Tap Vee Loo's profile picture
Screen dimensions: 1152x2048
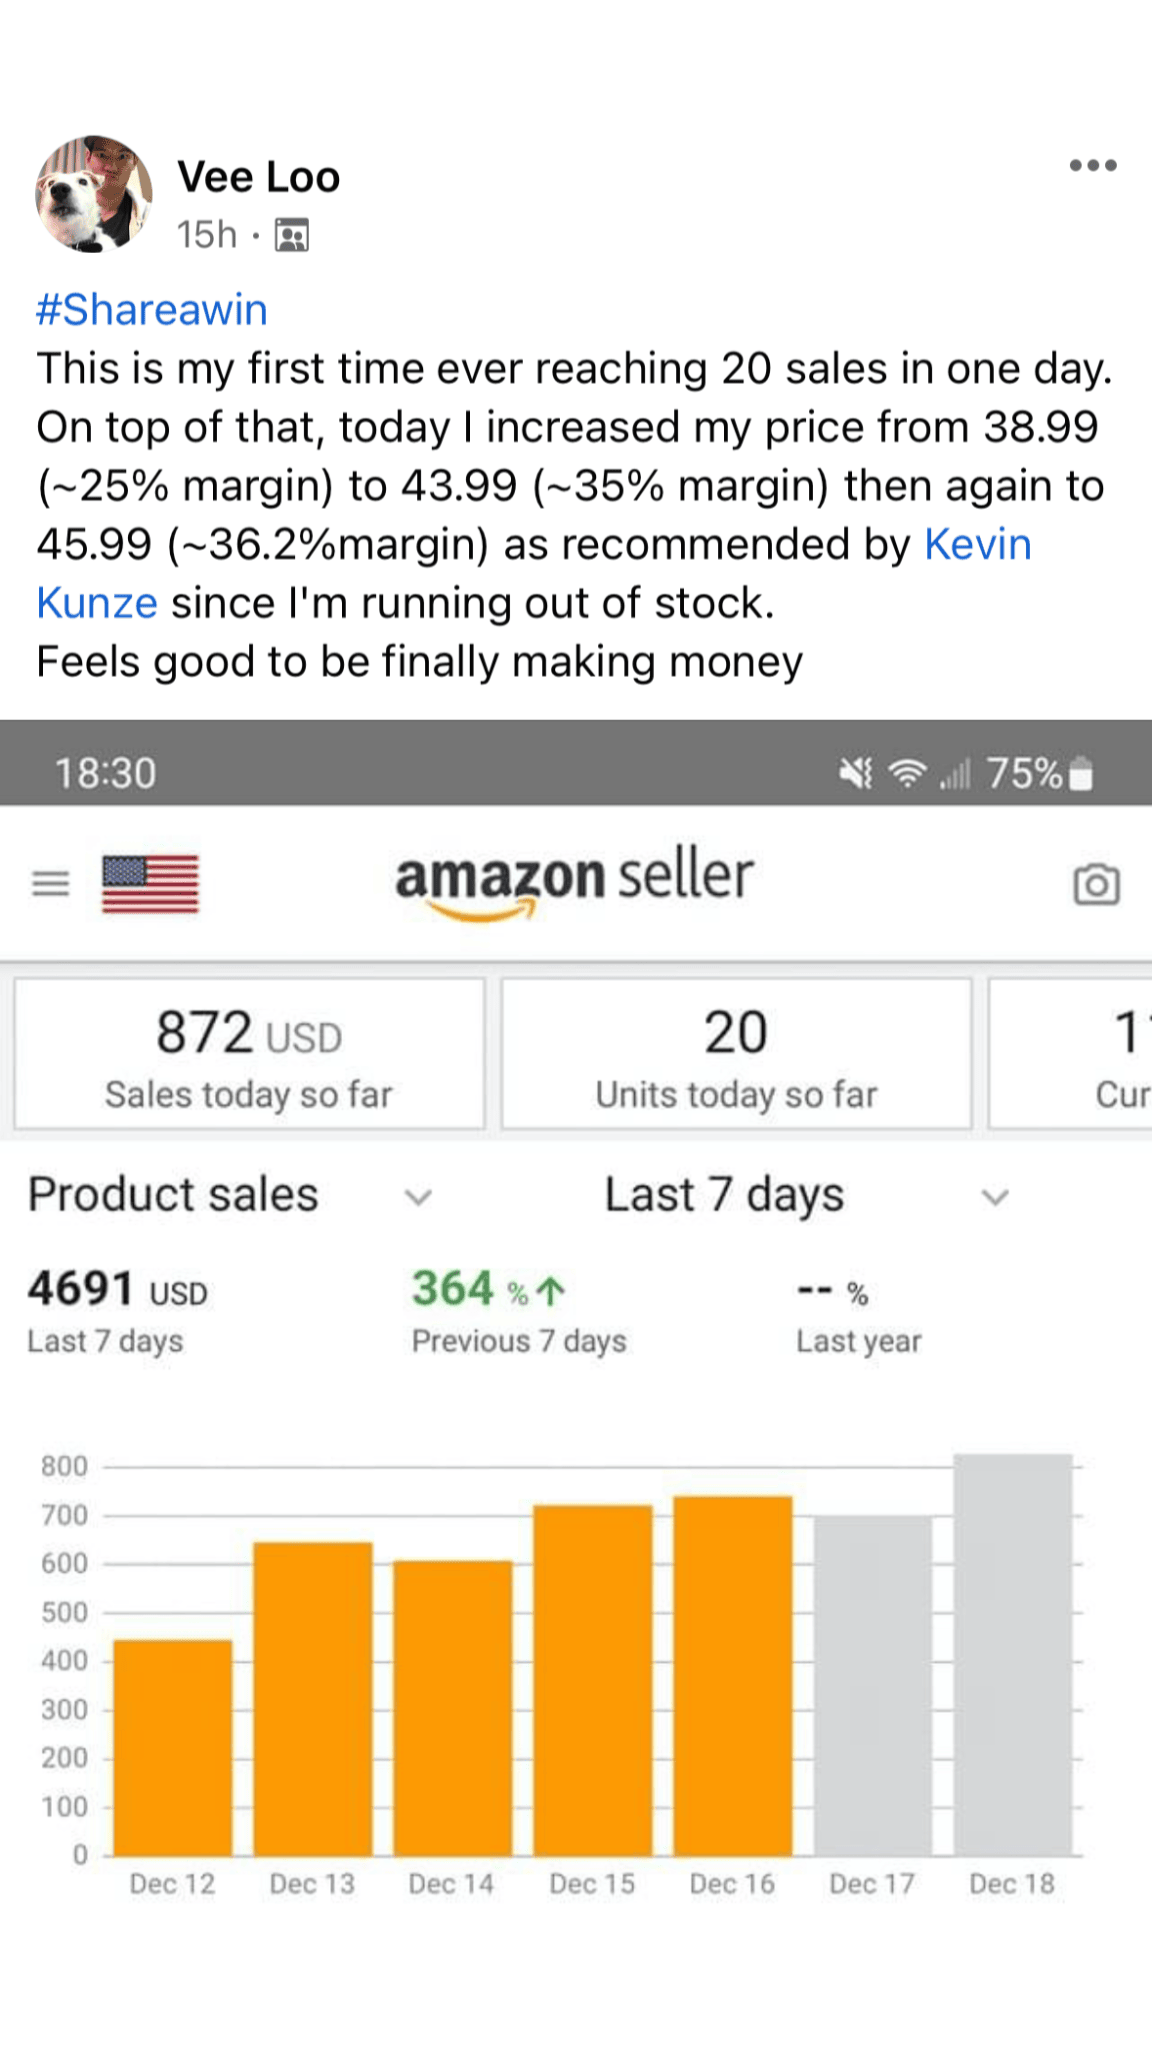[x=94, y=194]
